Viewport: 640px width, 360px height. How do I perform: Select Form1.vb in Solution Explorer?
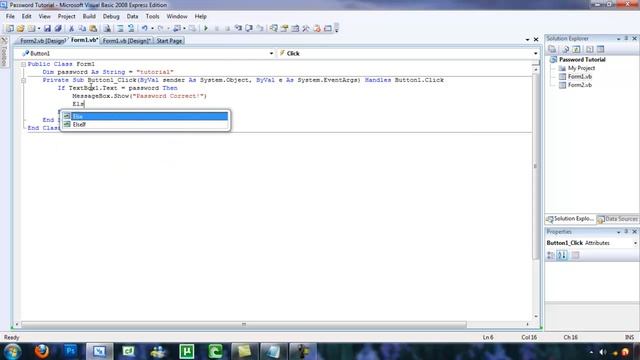(x=580, y=76)
